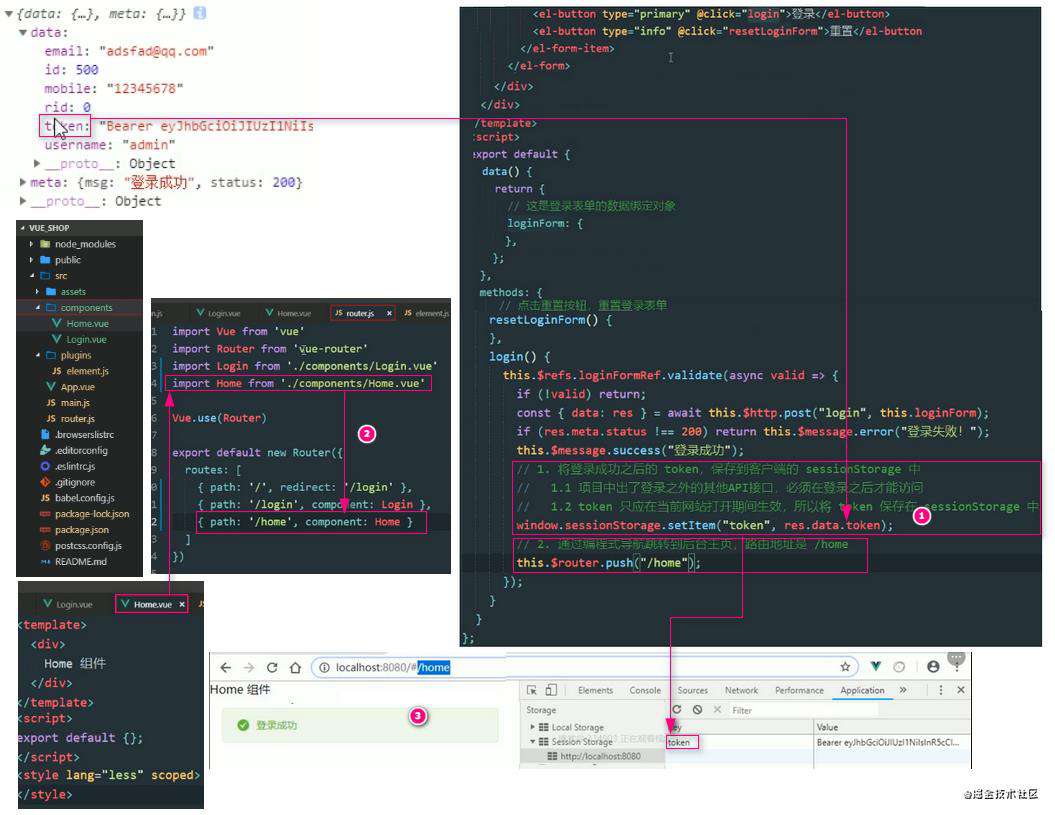Collapse the components folder
The image size is (1055, 815).
click(x=38, y=307)
